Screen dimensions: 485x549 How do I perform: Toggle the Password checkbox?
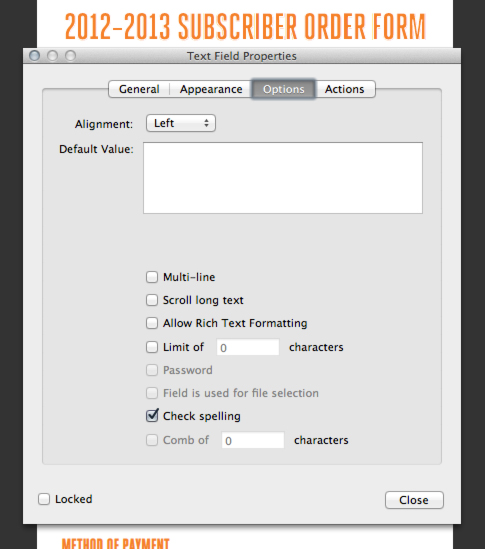pyautogui.click(x=152, y=370)
